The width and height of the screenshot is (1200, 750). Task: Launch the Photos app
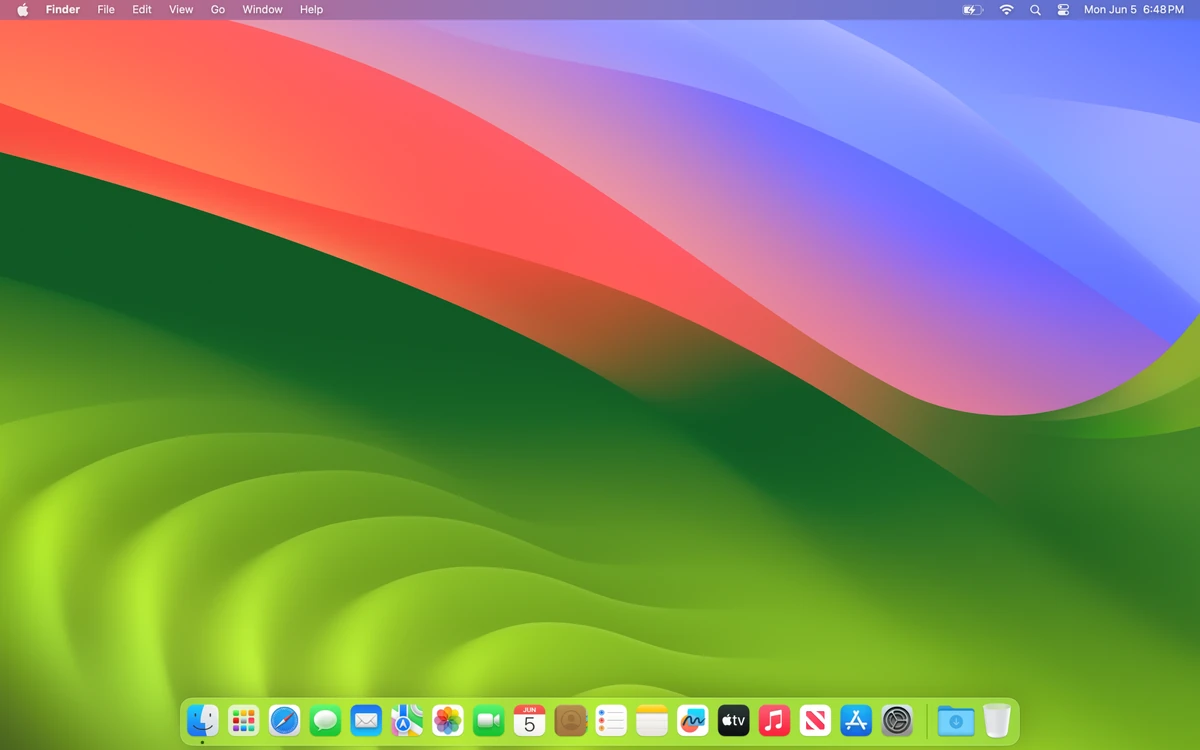click(x=447, y=720)
